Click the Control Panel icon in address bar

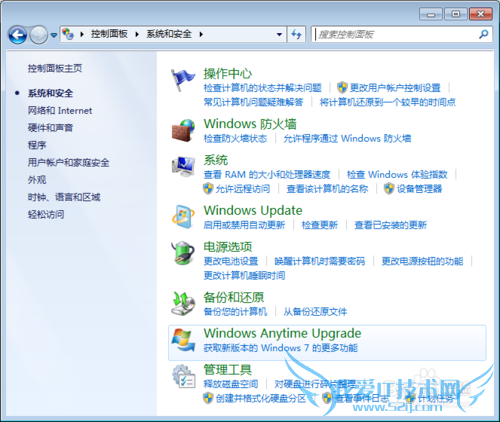click(68, 34)
